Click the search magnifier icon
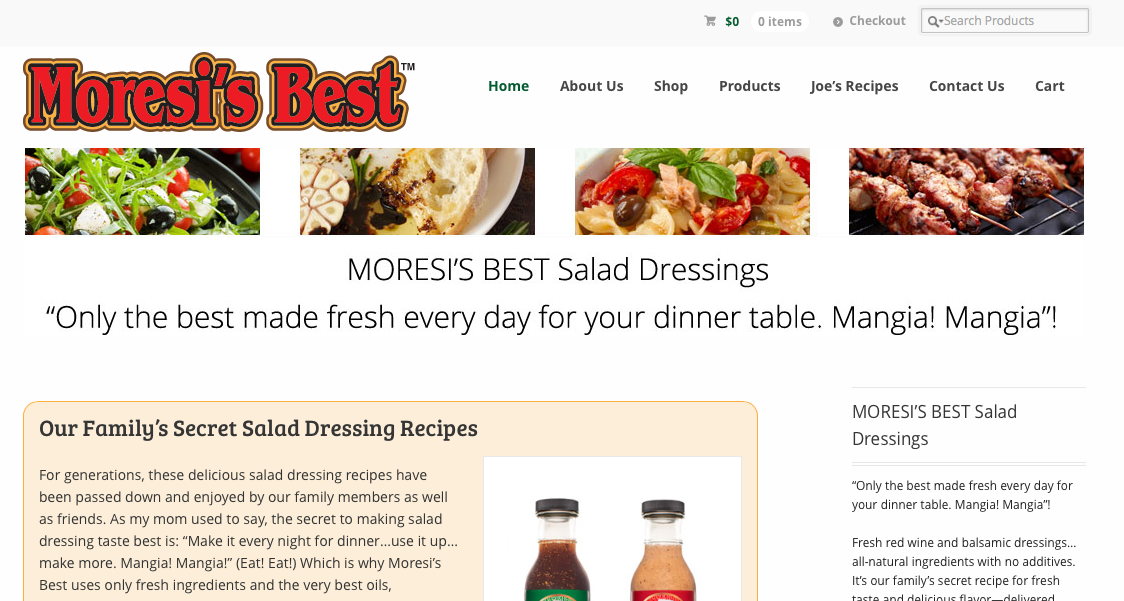This screenshot has height=601, width=1124. (933, 22)
